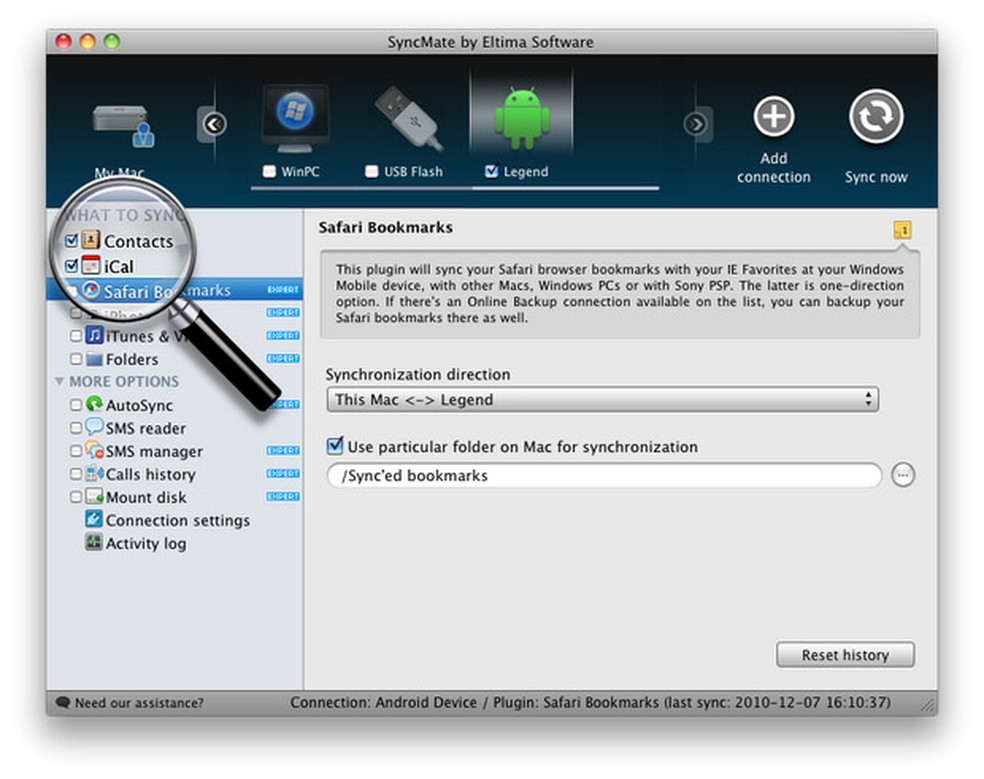Click the iTunes music note icon

94,335
